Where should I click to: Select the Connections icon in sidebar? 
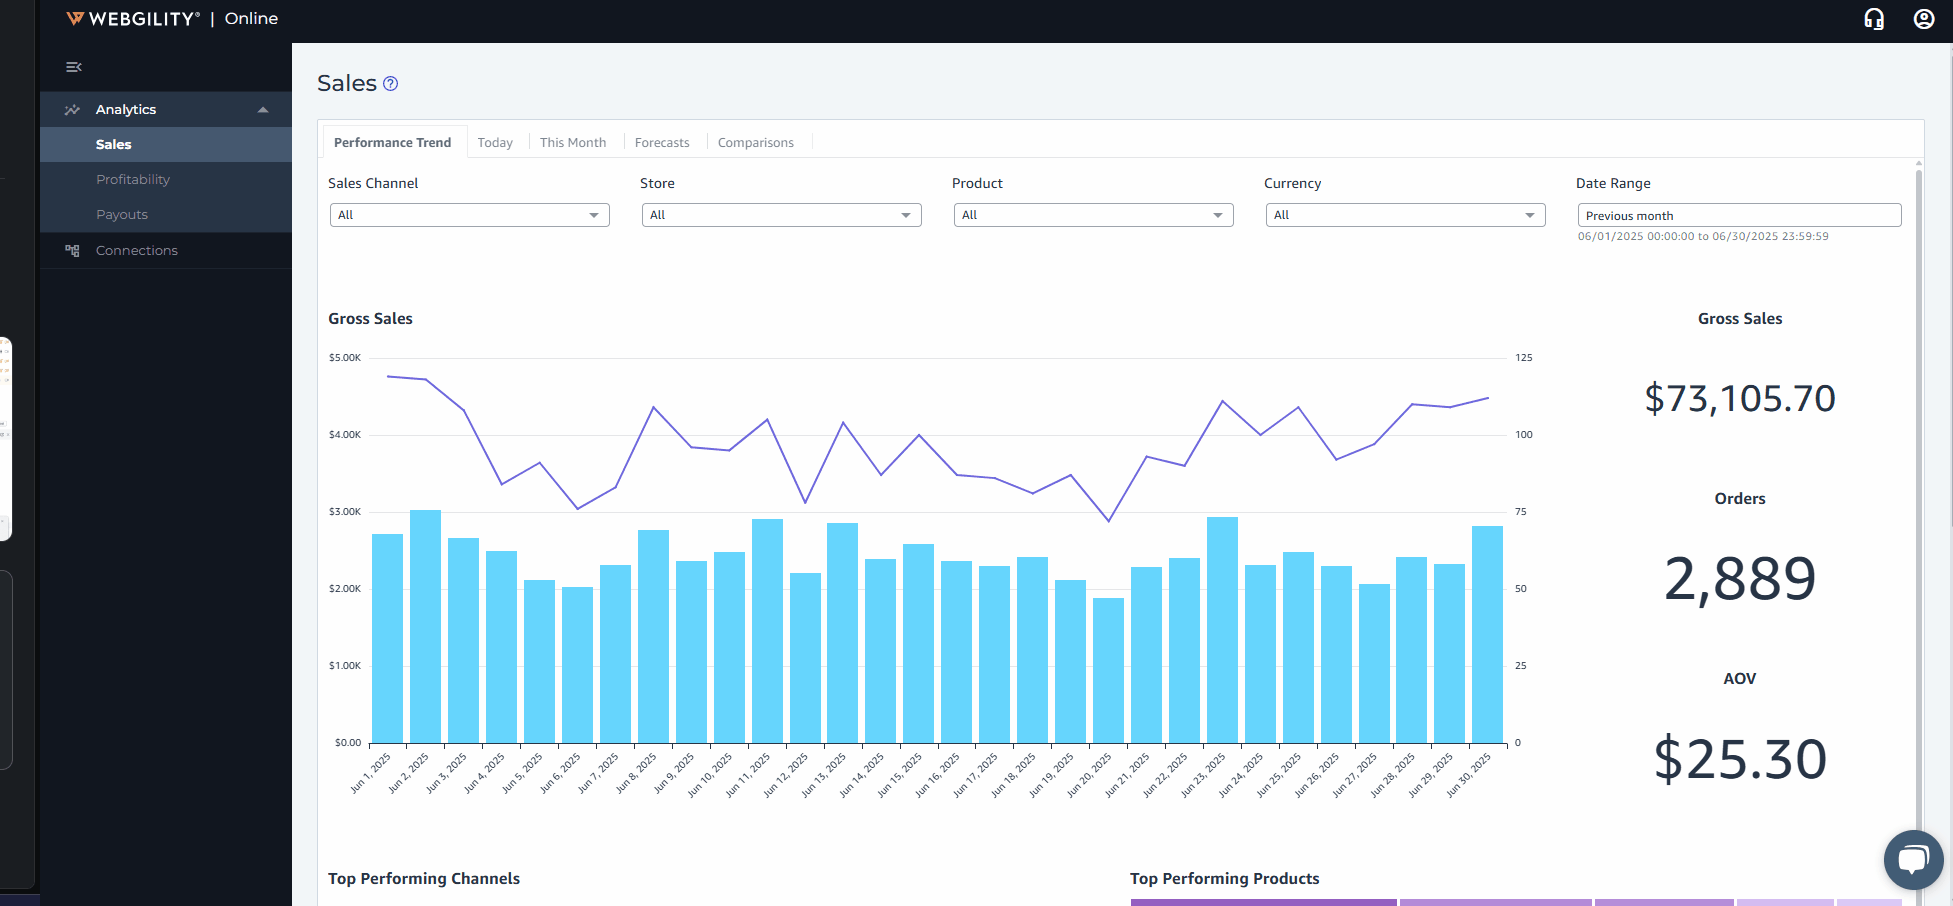click(x=71, y=250)
